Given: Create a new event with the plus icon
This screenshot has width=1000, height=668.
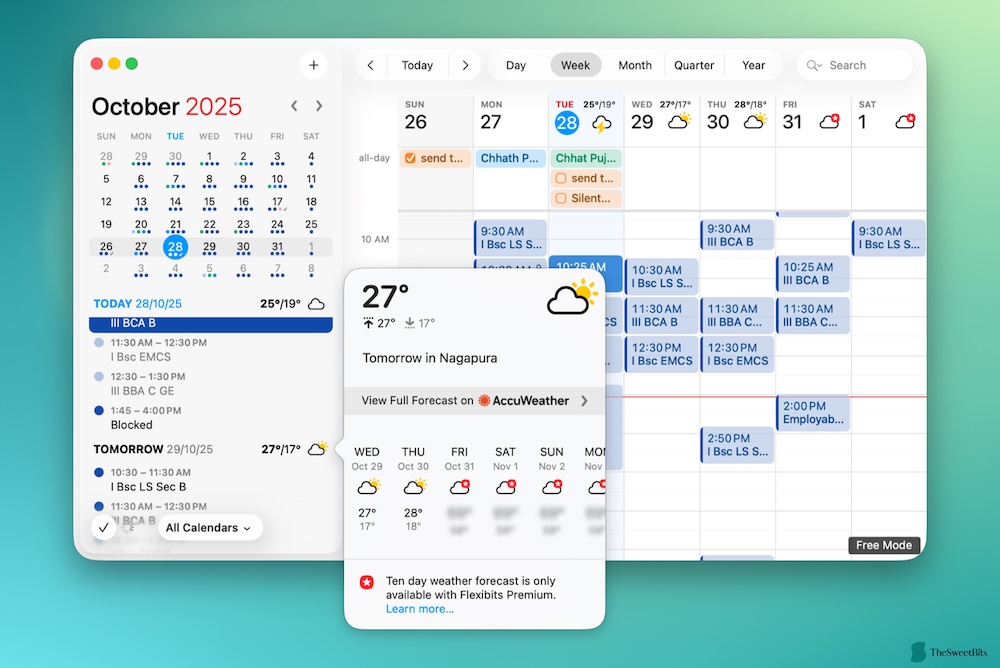Looking at the screenshot, I should click(313, 65).
